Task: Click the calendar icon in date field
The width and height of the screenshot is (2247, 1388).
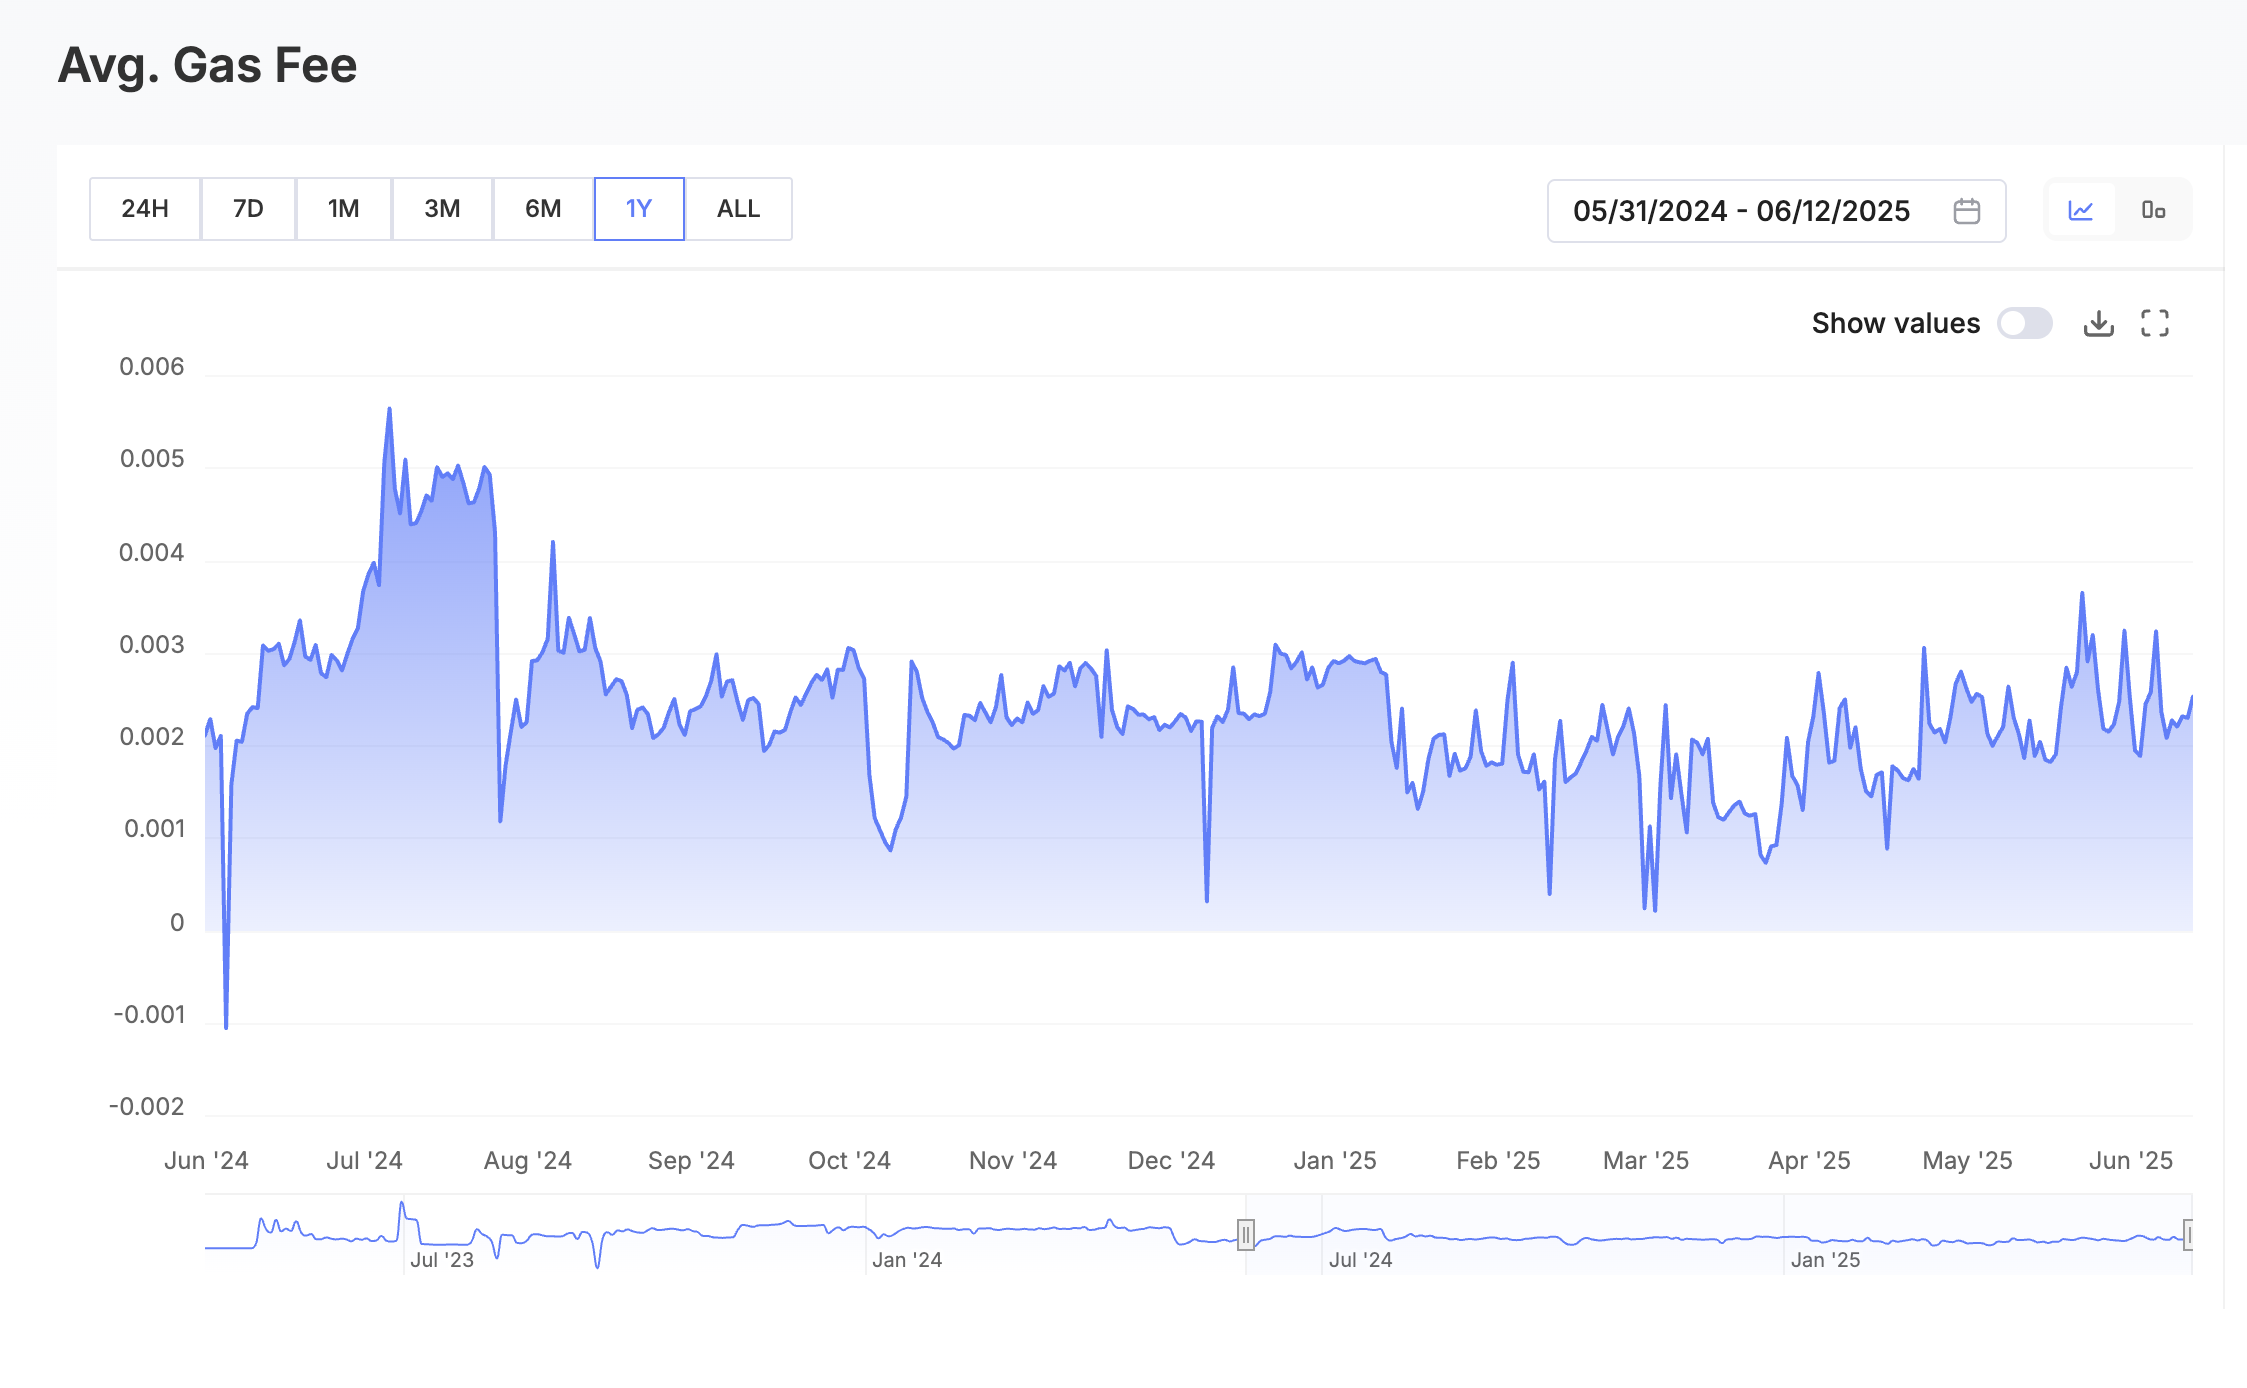Action: (x=1966, y=211)
